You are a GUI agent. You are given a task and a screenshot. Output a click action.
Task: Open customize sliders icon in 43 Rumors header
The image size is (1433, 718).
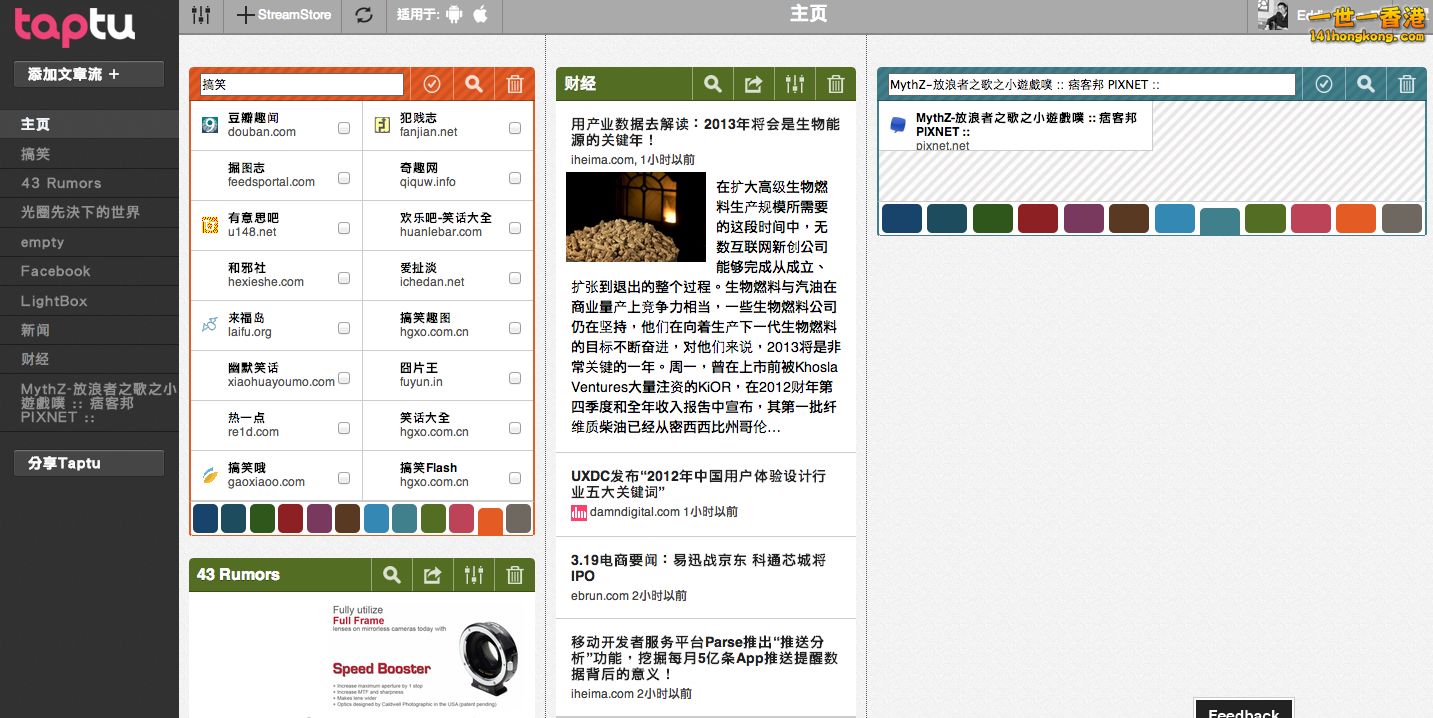click(474, 575)
